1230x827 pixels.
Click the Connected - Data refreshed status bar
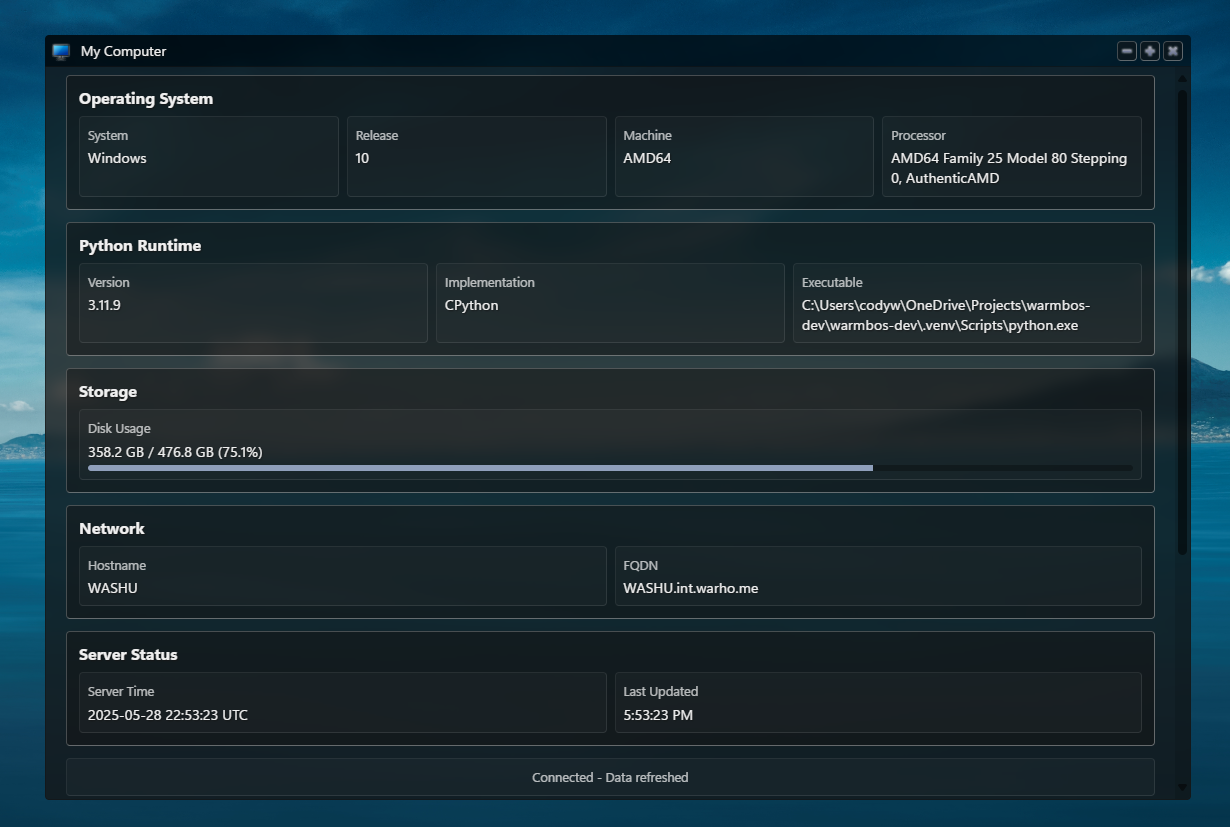[x=610, y=777]
